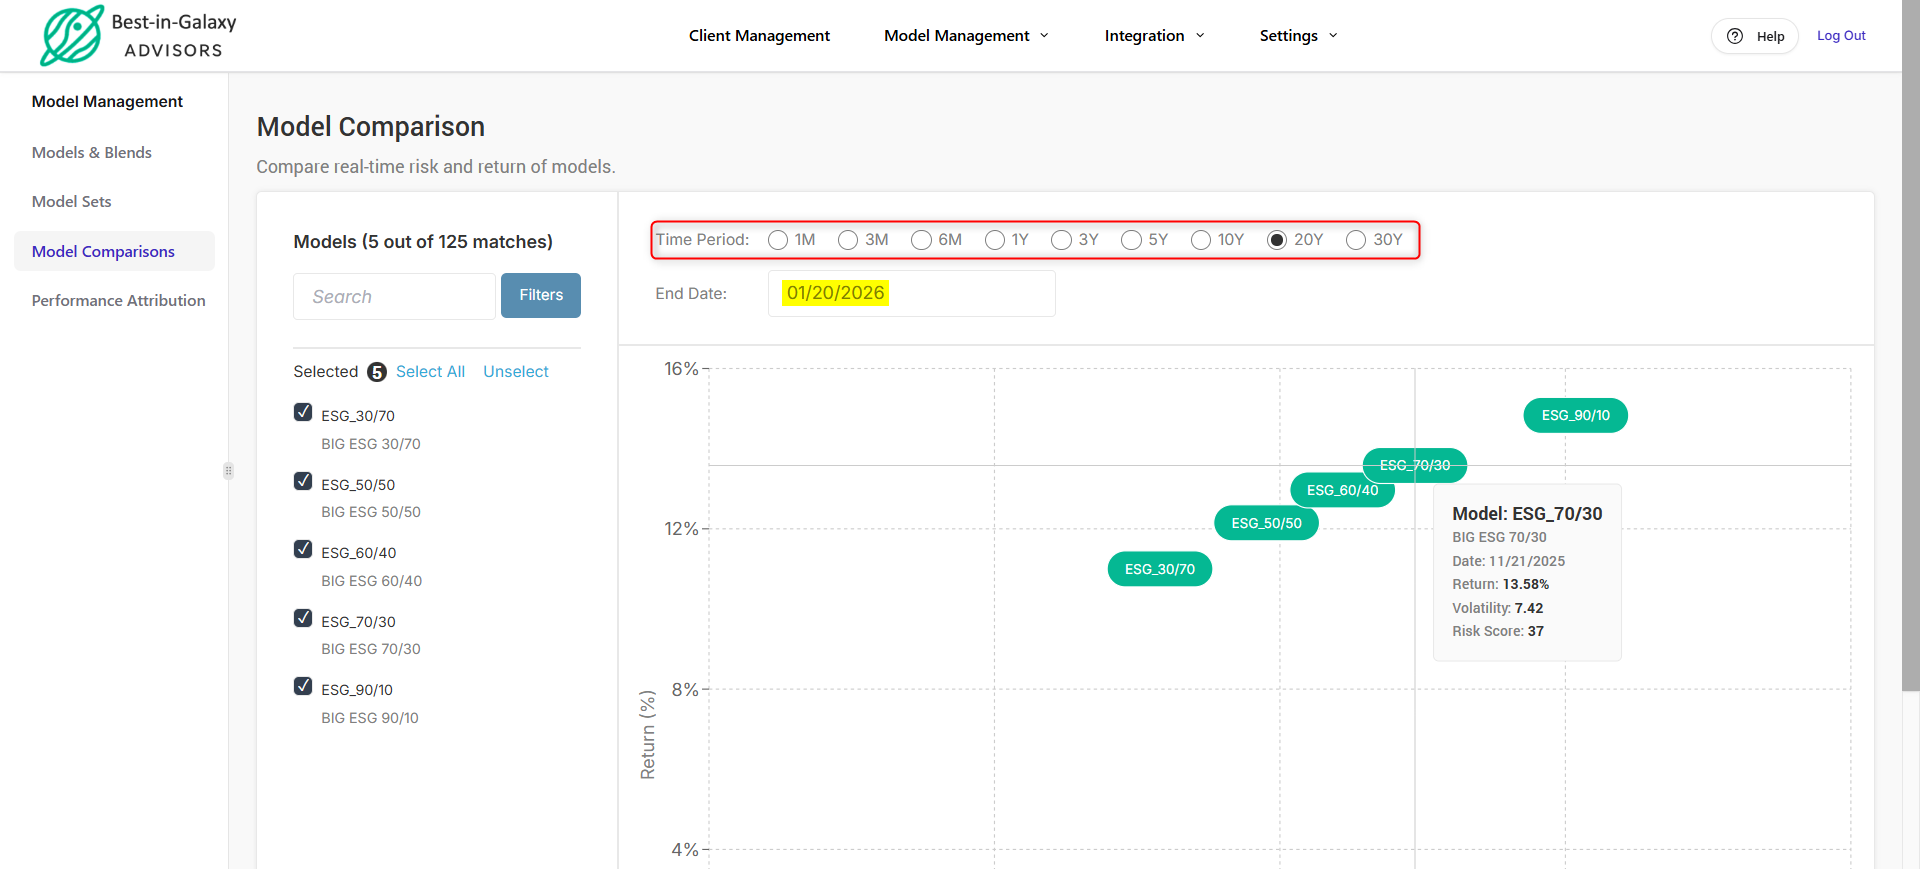
Task: Switch time period to 1Y
Action: (995, 240)
